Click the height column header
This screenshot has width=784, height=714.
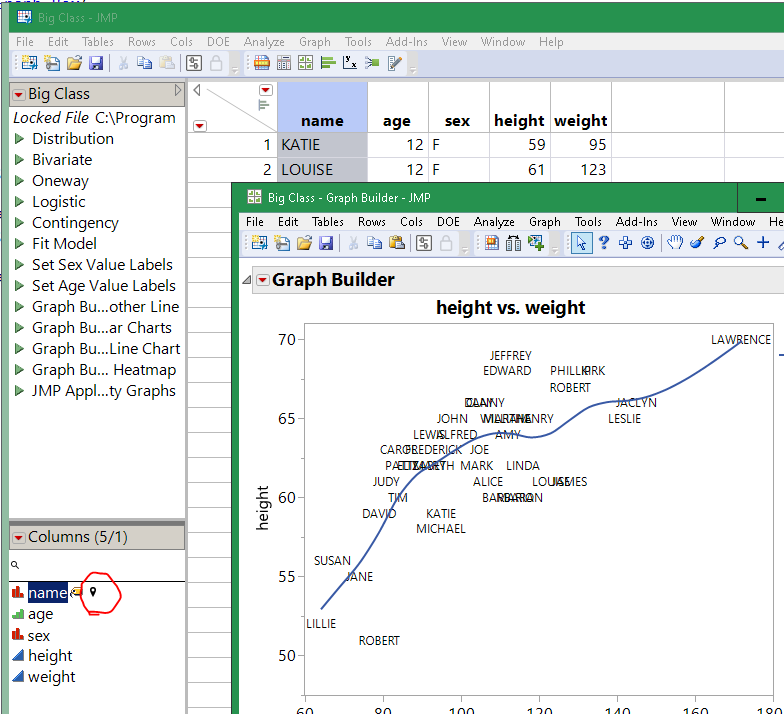click(519, 121)
